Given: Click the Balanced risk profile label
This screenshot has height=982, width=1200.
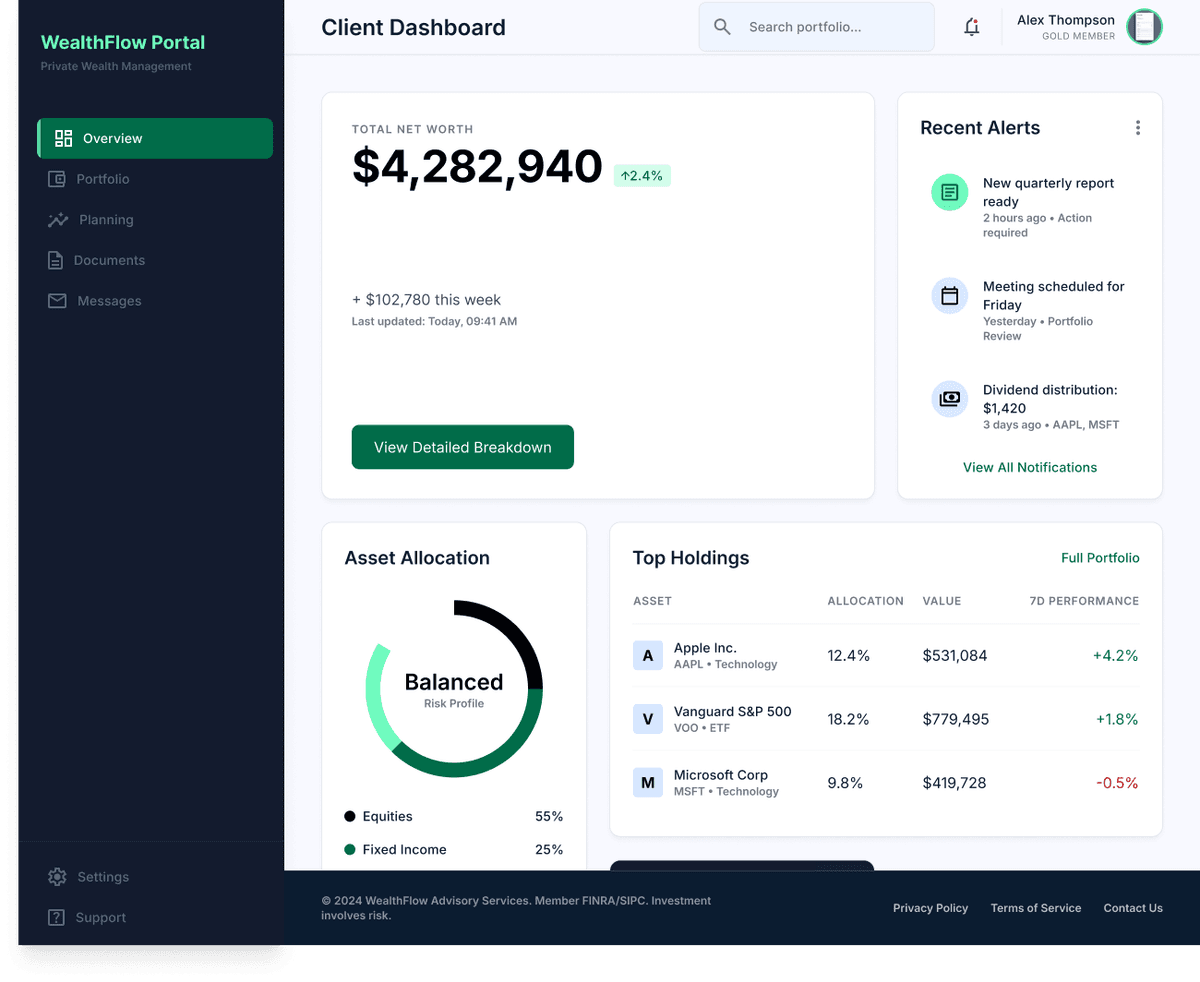Looking at the screenshot, I should (454, 682).
